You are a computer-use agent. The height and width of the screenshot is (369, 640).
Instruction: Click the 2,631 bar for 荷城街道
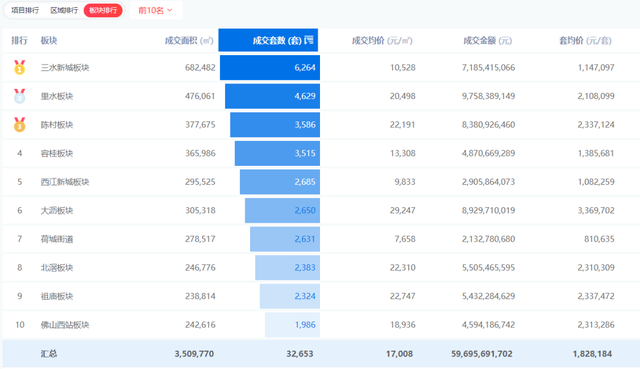(x=285, y=239)
